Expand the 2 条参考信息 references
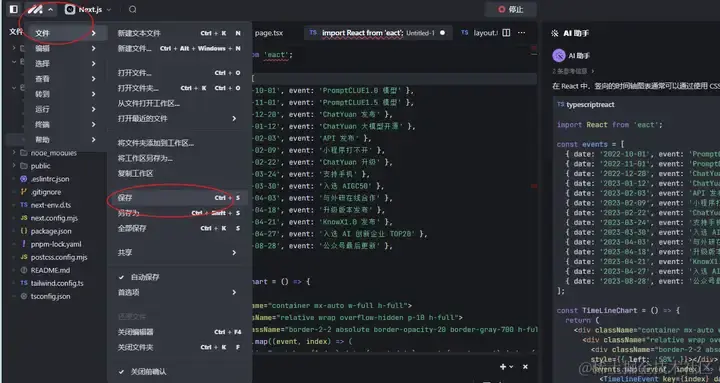Screen dimensions: 720x383 tap(573, 71)
